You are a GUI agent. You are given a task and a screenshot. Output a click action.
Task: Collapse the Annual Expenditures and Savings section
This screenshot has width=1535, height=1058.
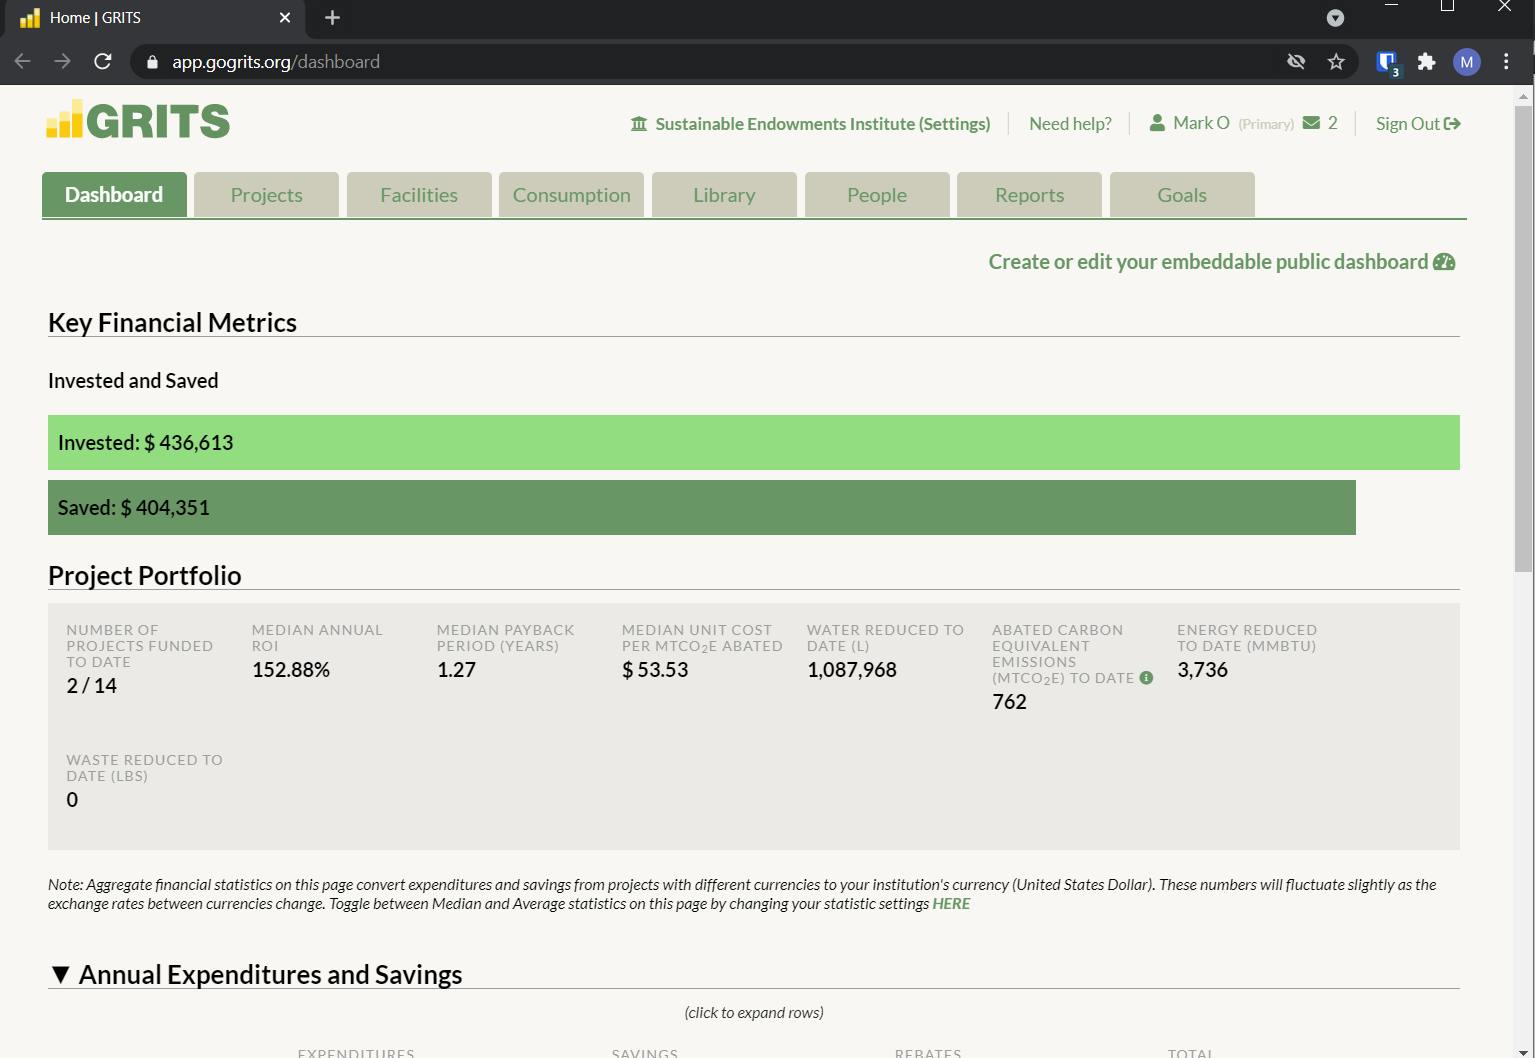point(61,973)
